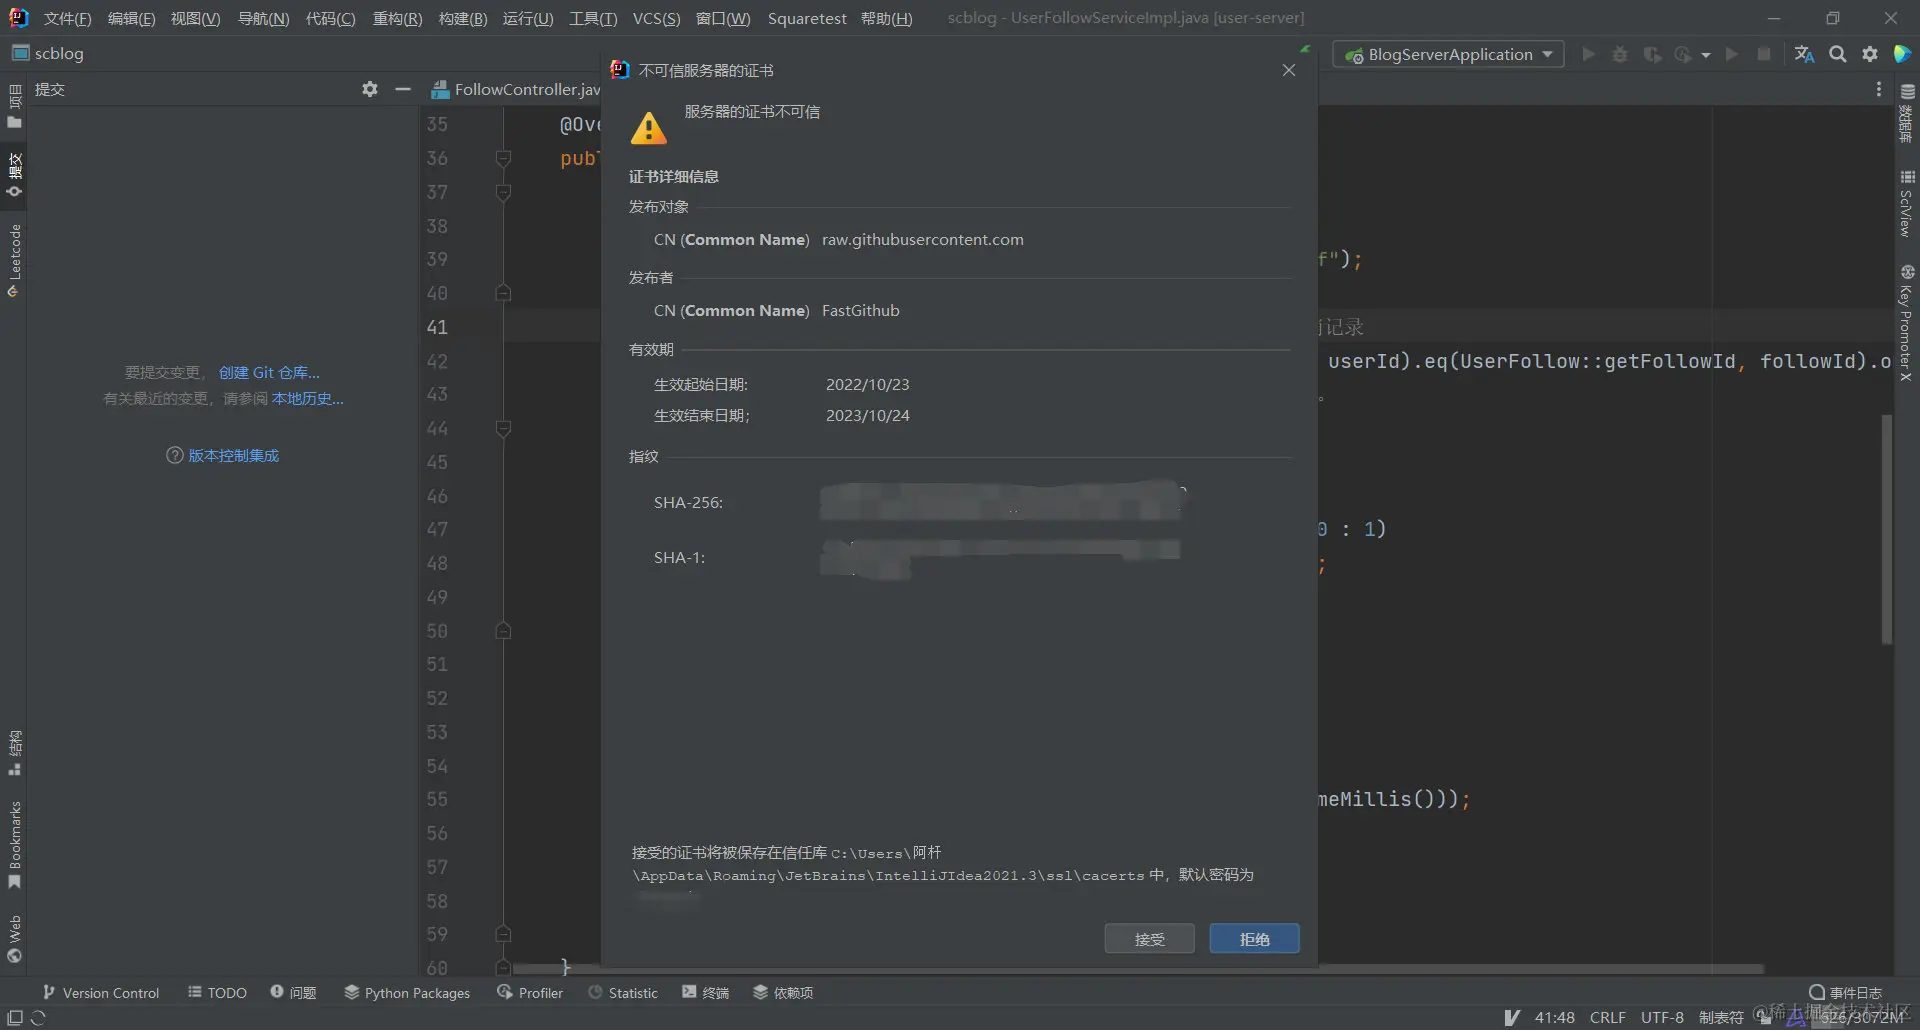Click the Translate icon in the toolbar

(1804, 54)
